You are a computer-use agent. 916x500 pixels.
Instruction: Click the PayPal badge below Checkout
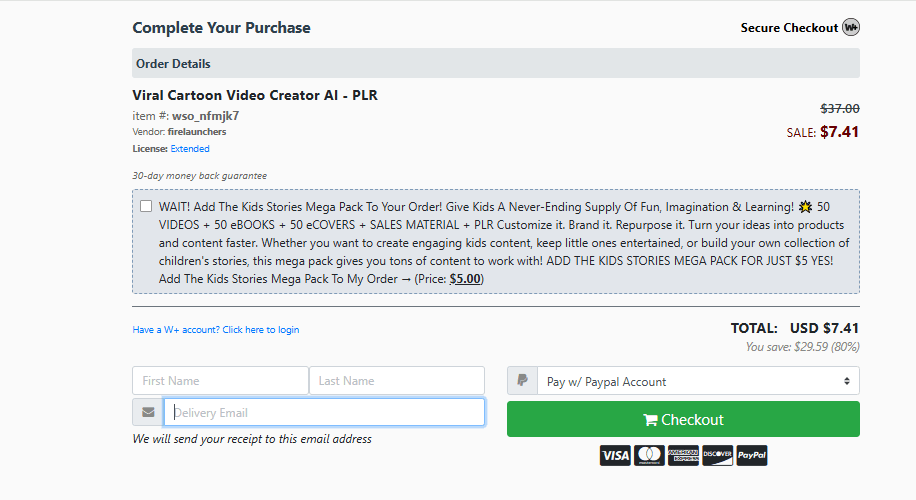752,456
